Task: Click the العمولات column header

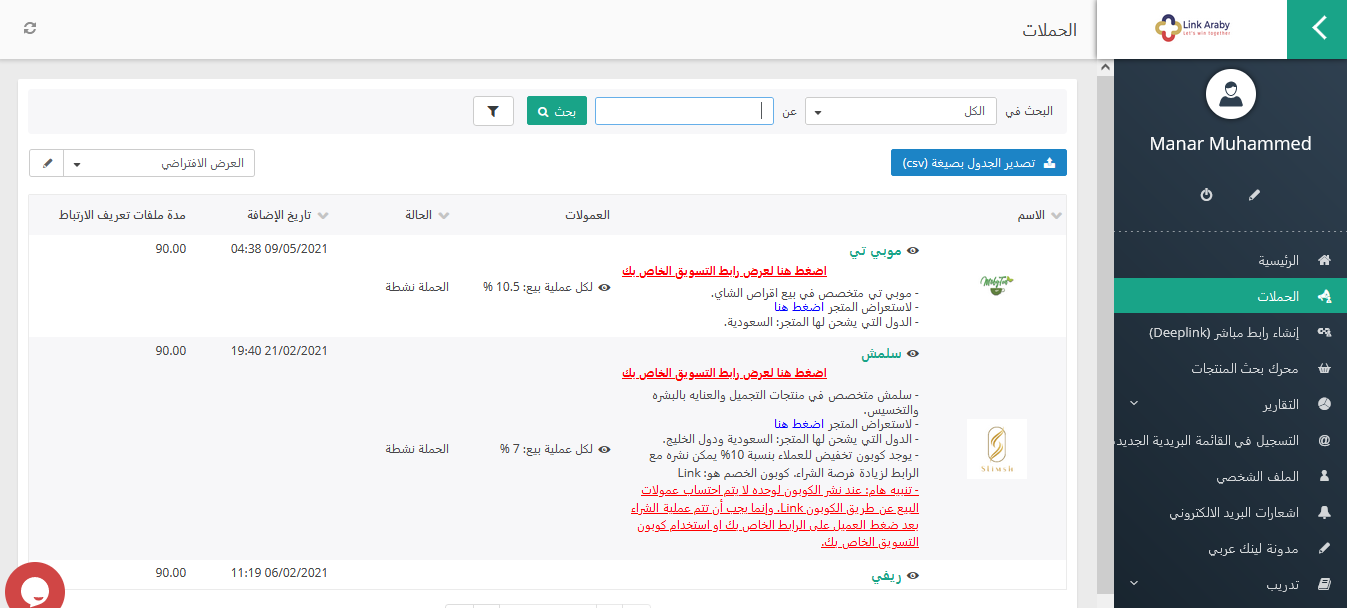Action: click(587, 215)
